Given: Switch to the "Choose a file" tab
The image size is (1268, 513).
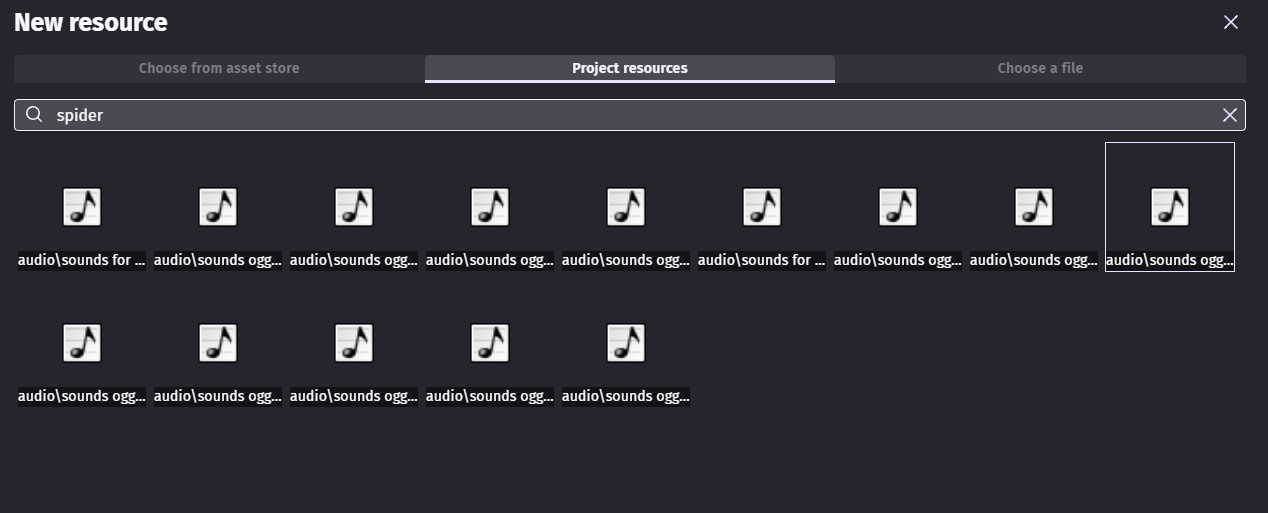Looking at the screenshot, I should click(x=1039, y=68).
